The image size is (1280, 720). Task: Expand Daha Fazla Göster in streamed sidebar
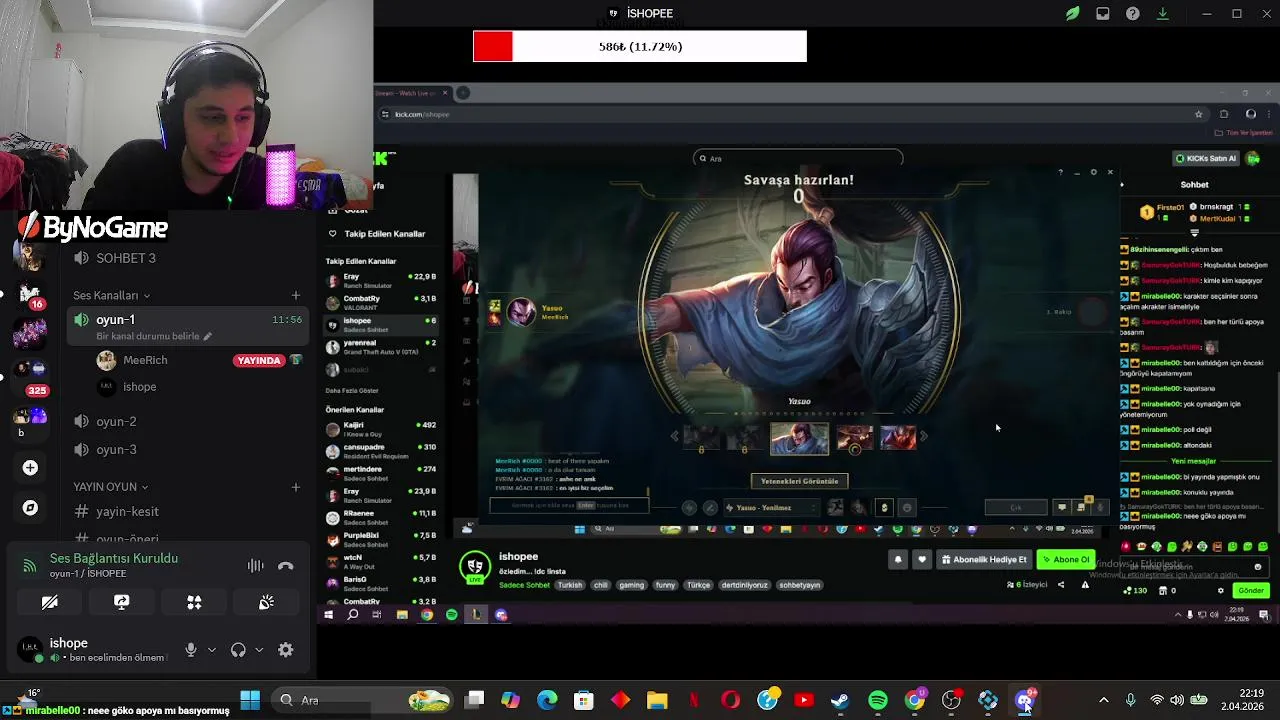pos(352,390)
